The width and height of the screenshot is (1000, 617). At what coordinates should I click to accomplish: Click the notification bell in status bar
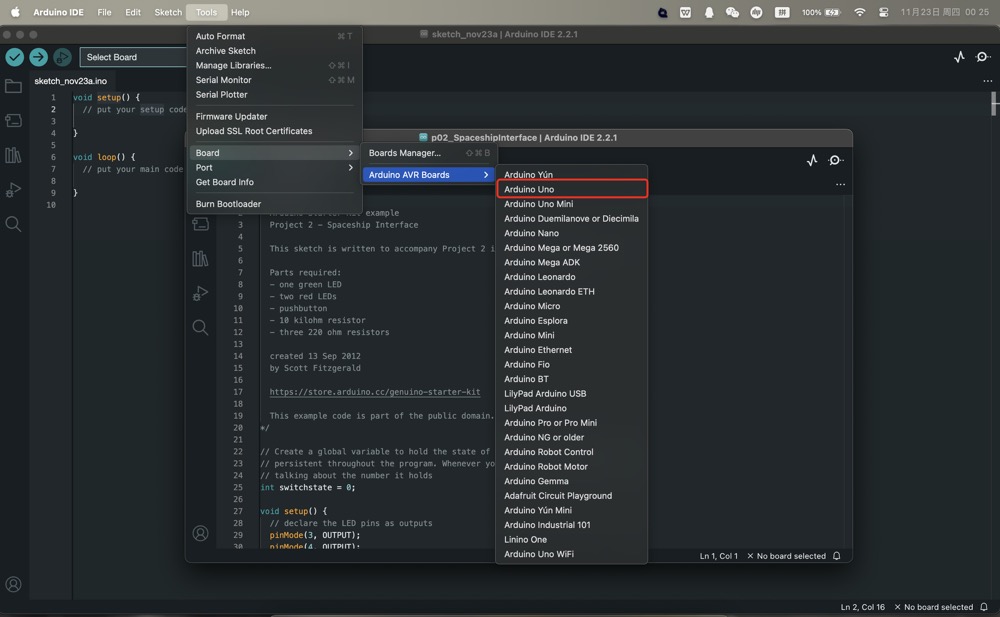click(x=984, y=607)
